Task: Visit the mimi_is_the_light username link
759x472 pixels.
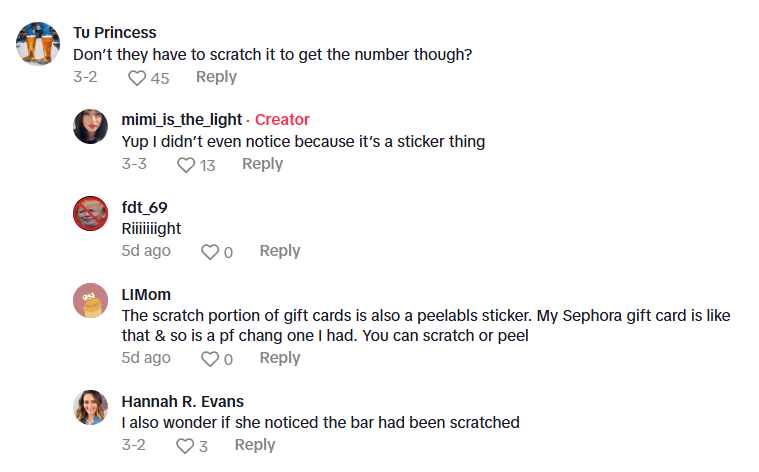Action: [182, 120]
